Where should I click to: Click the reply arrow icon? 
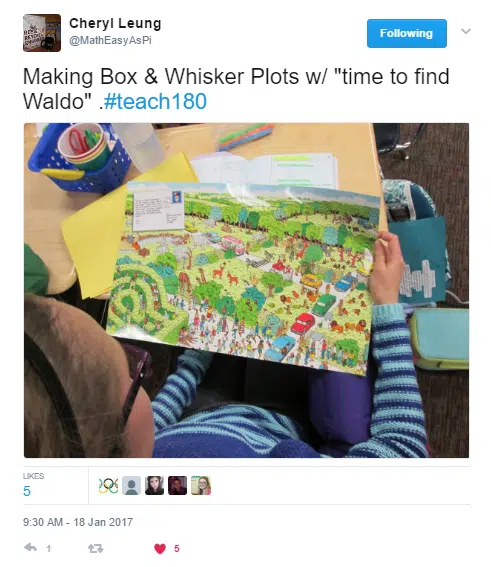[x=30, y=548]
